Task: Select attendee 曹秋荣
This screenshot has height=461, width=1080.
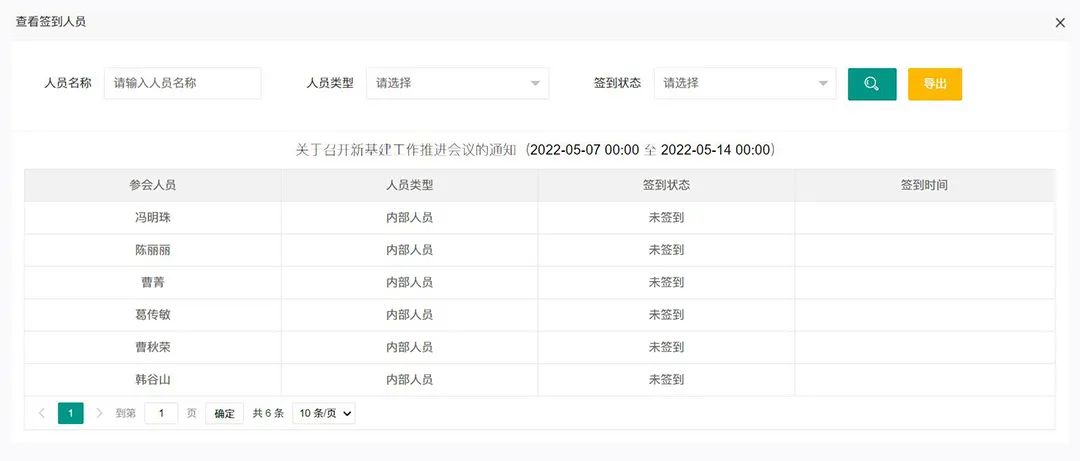Action: [152, 347]
